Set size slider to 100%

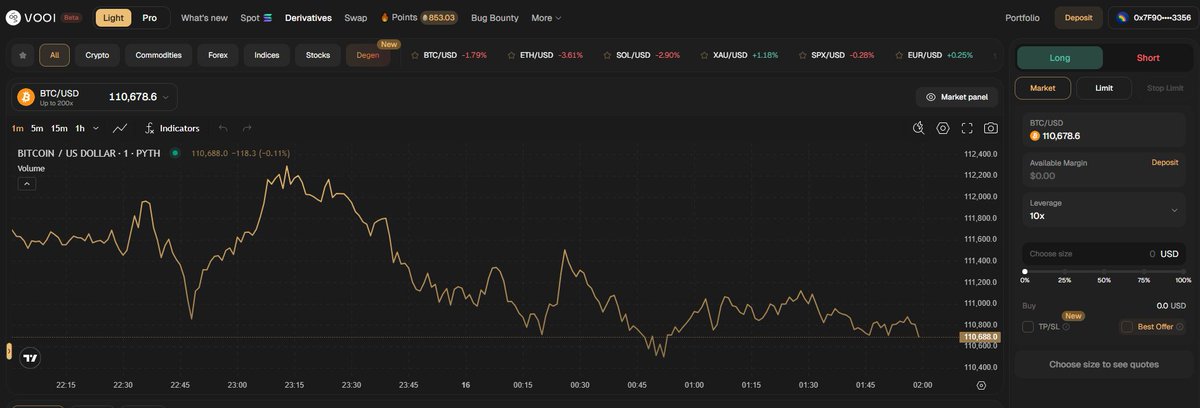pyautogui.click(x=1184, y=271)
